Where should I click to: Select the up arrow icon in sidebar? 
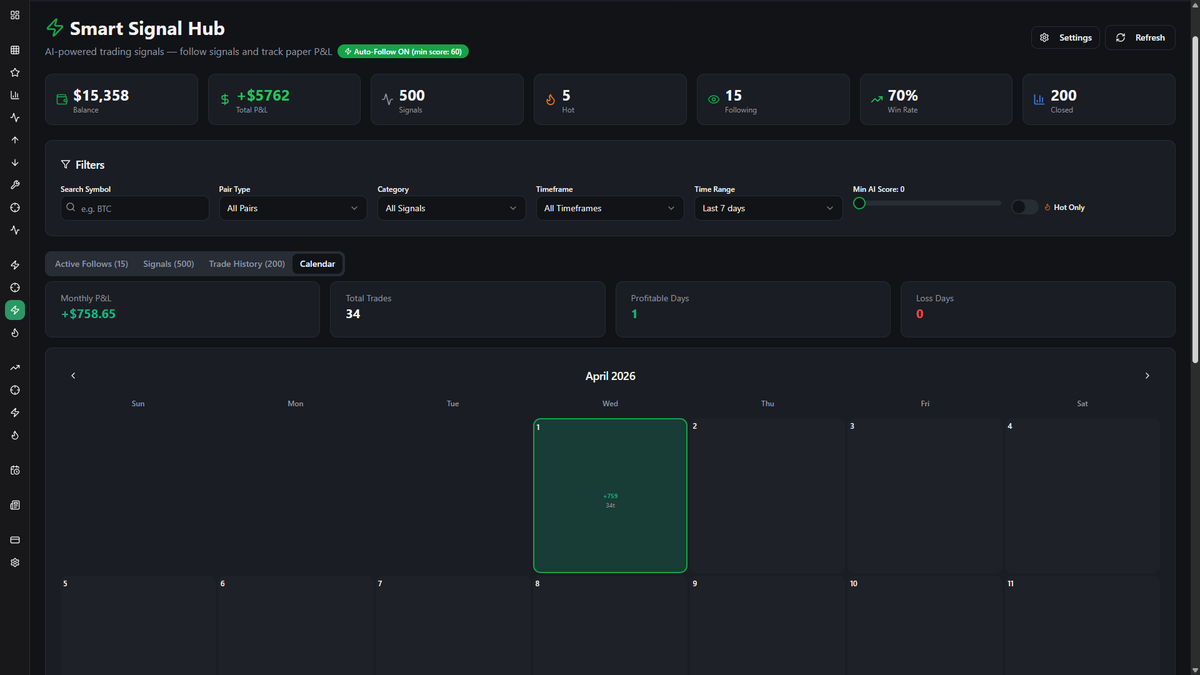[x=15, y=140]
